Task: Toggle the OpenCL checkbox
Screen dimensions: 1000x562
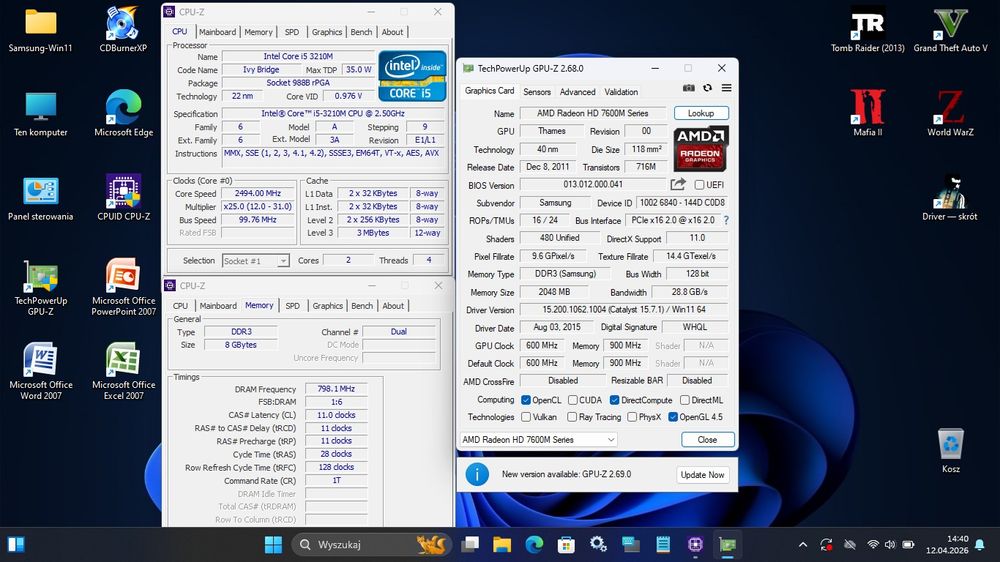Action: point(526,400)
